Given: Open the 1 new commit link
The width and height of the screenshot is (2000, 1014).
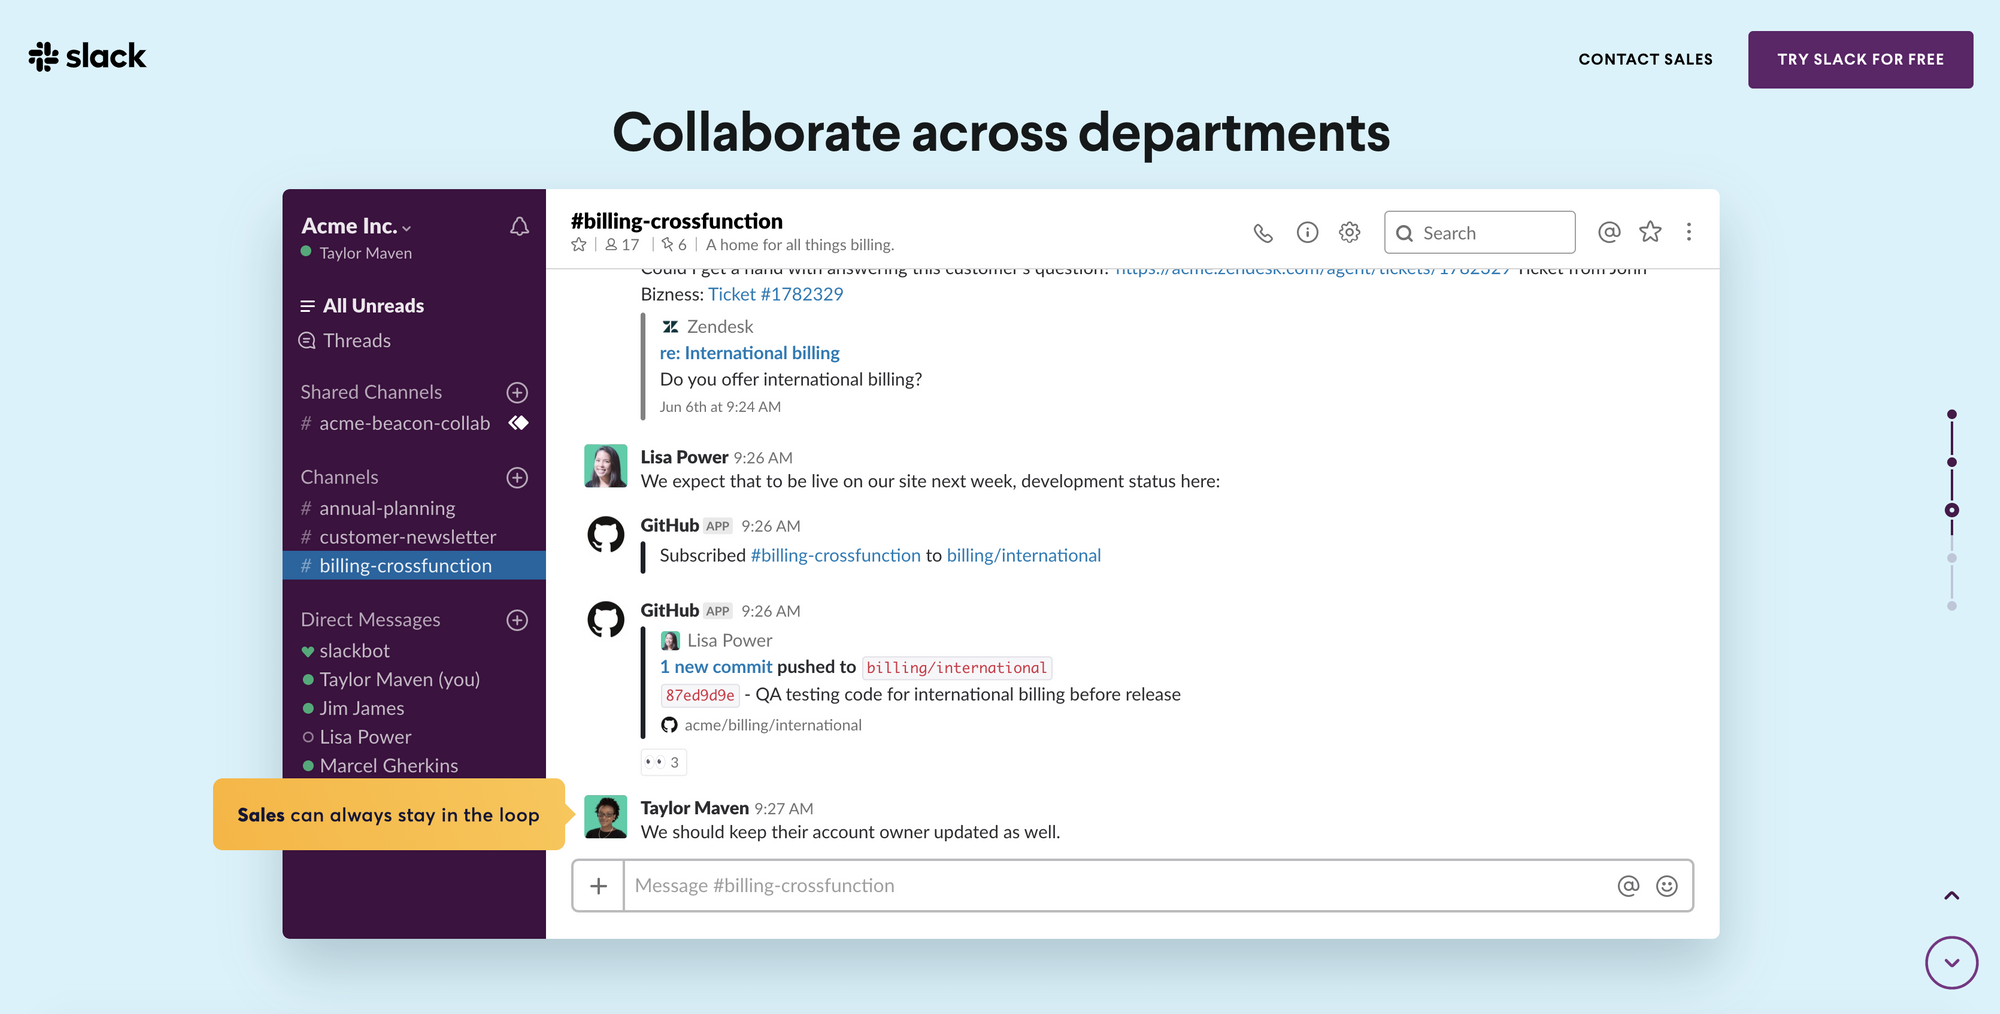Looking at the screenshot, I should pyautogui.click(x=716, y=667).
